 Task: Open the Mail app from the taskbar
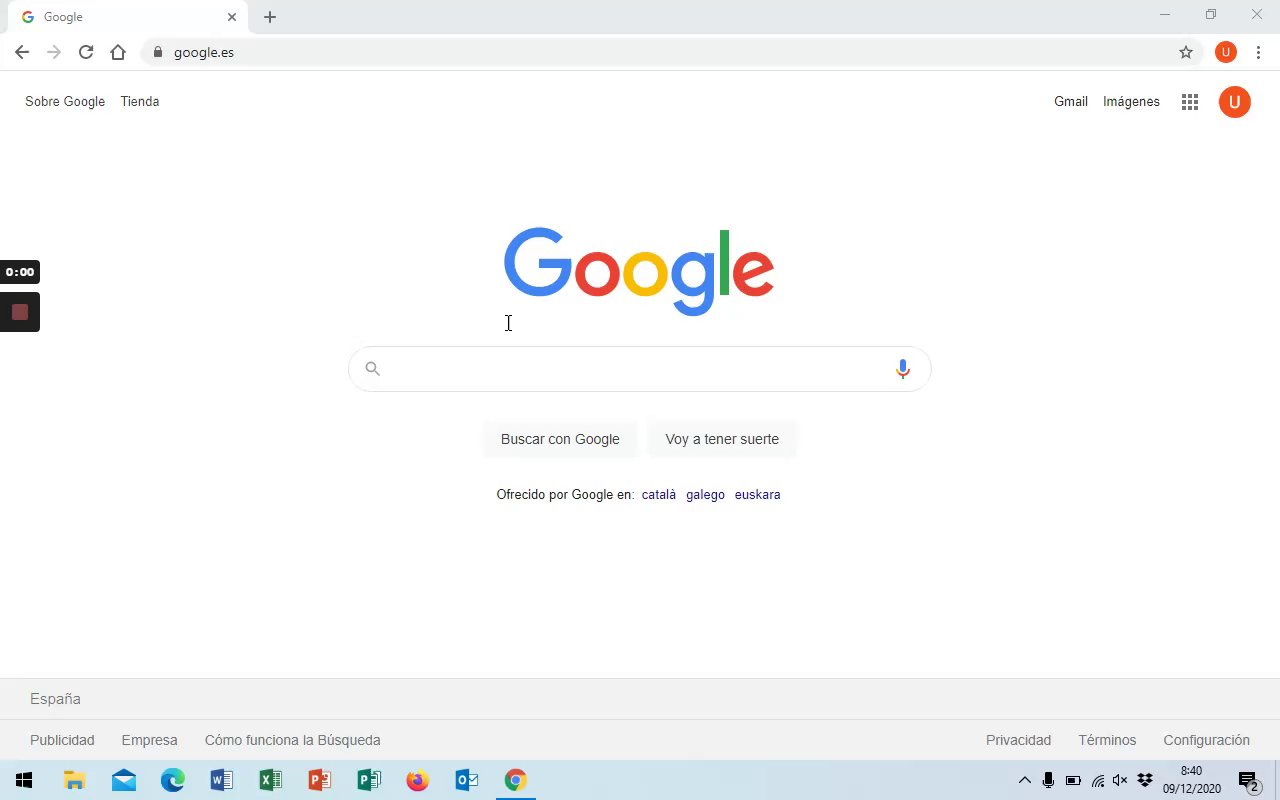coord(124,780)
